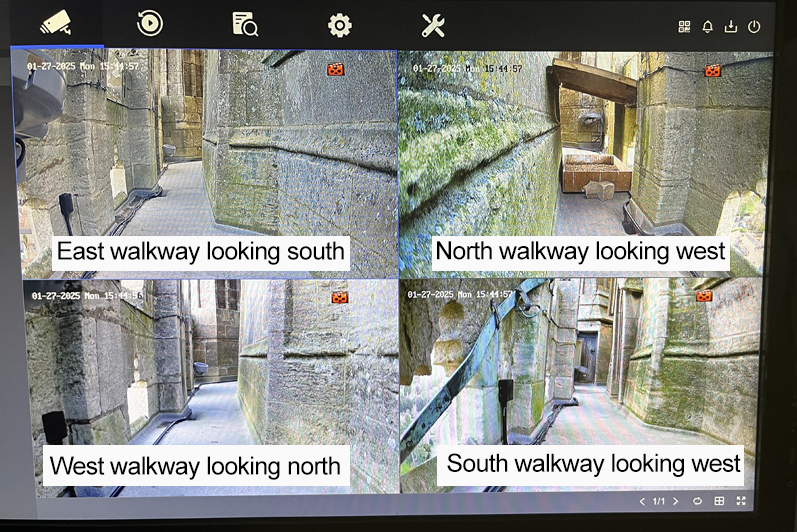Go to the next camera page

675,501
